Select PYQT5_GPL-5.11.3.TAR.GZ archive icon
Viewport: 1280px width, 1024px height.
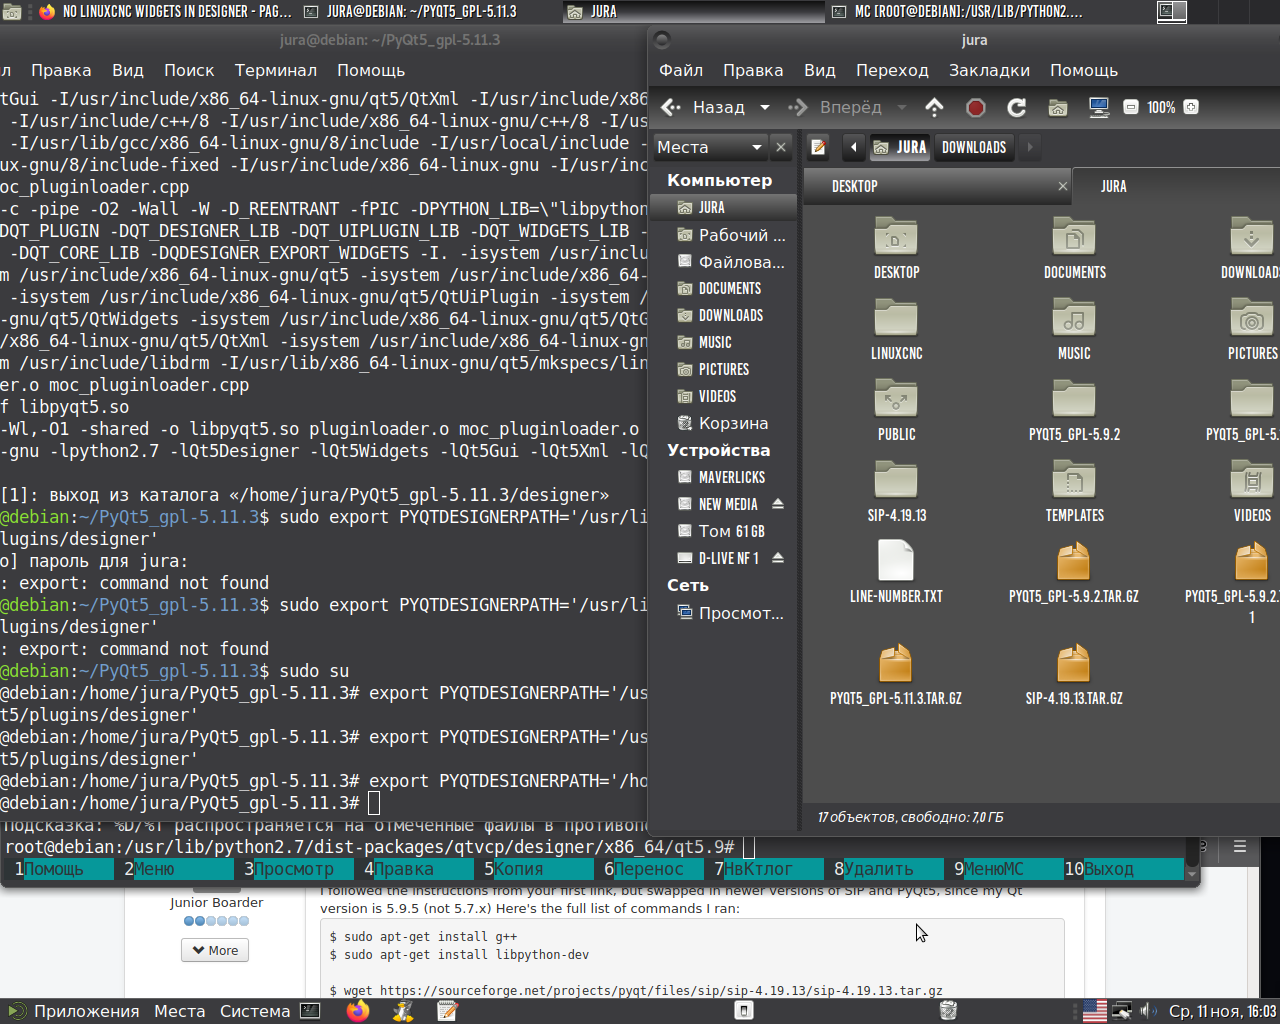pyautogui.click(x=896, y=663)
